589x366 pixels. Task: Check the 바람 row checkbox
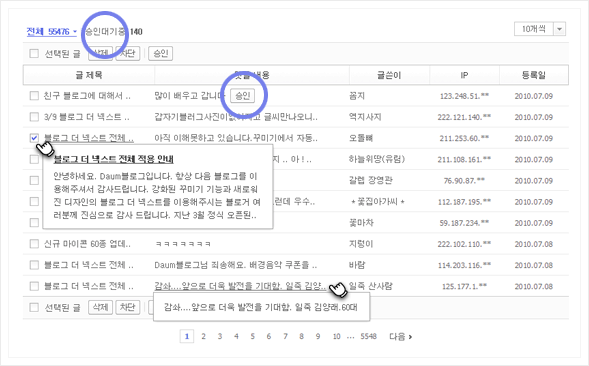(34, 265)
